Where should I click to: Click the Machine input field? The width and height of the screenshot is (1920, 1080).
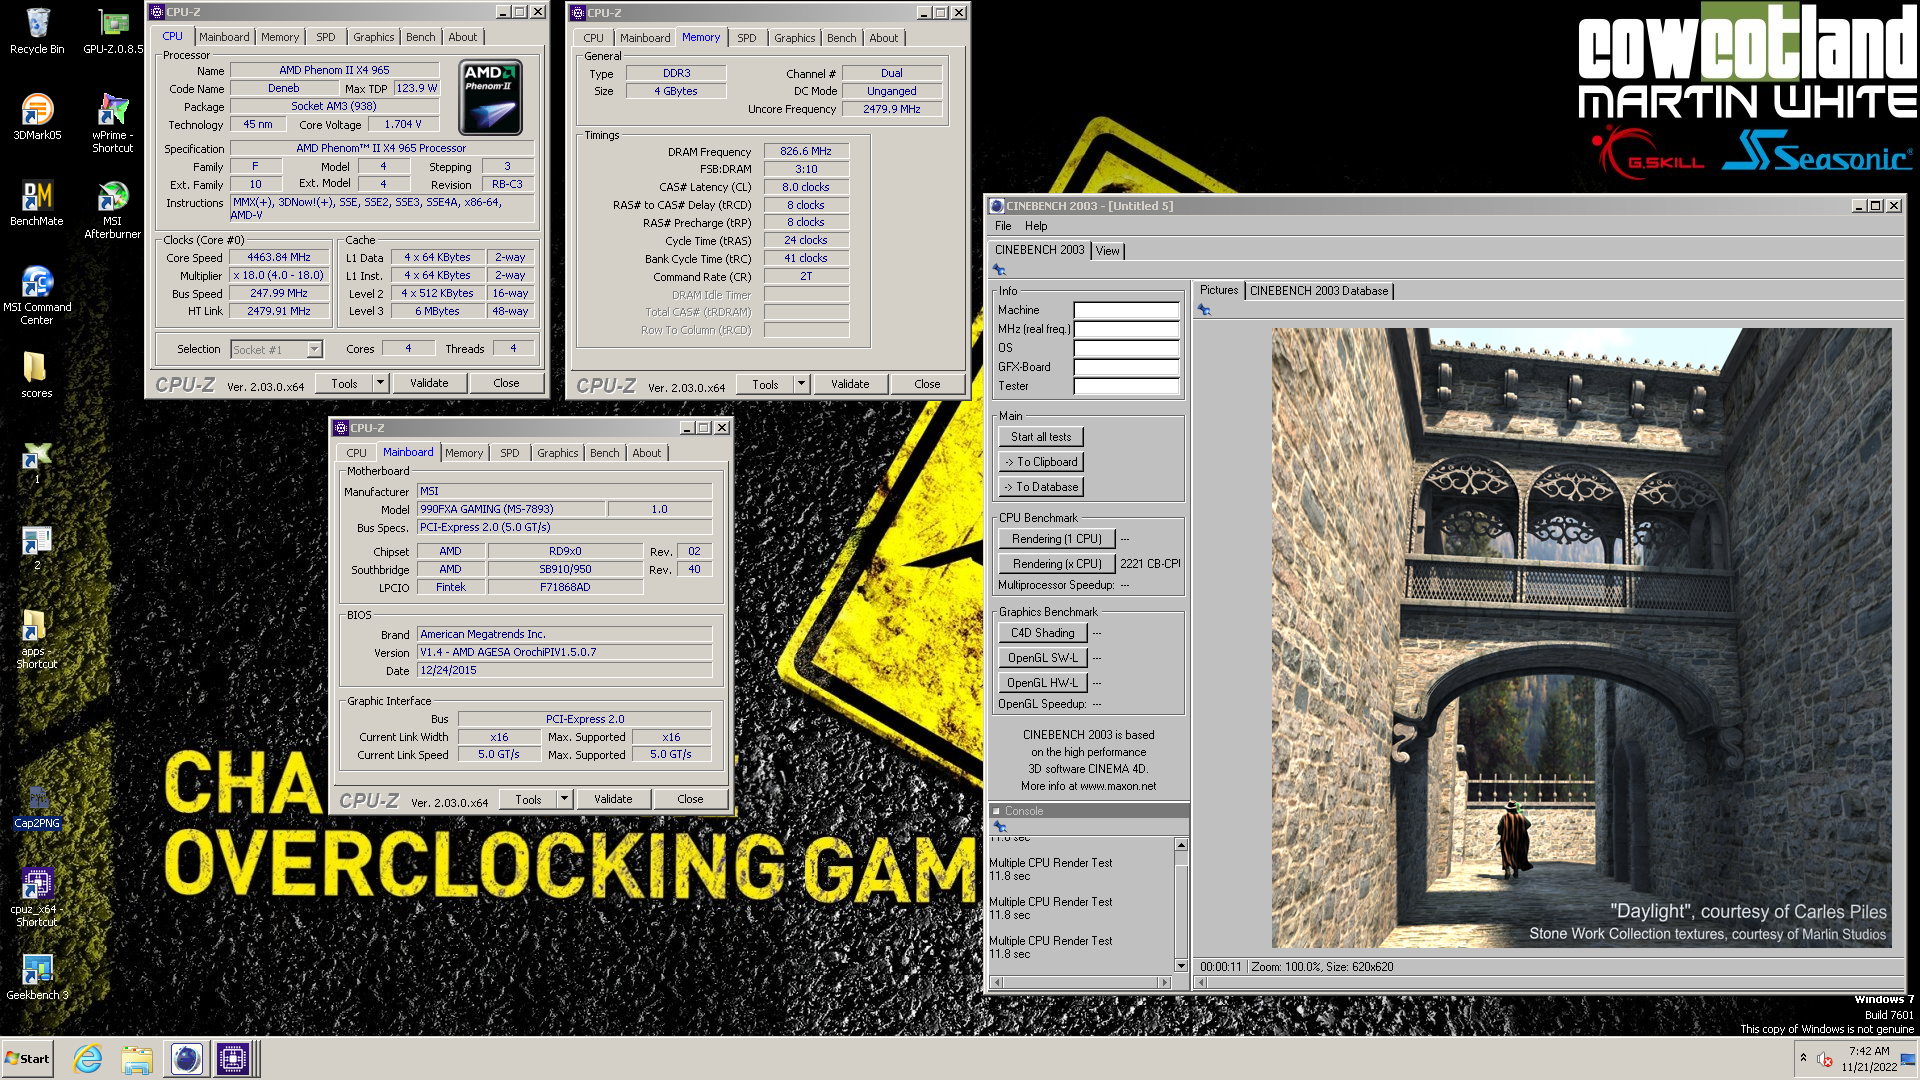1126,311
